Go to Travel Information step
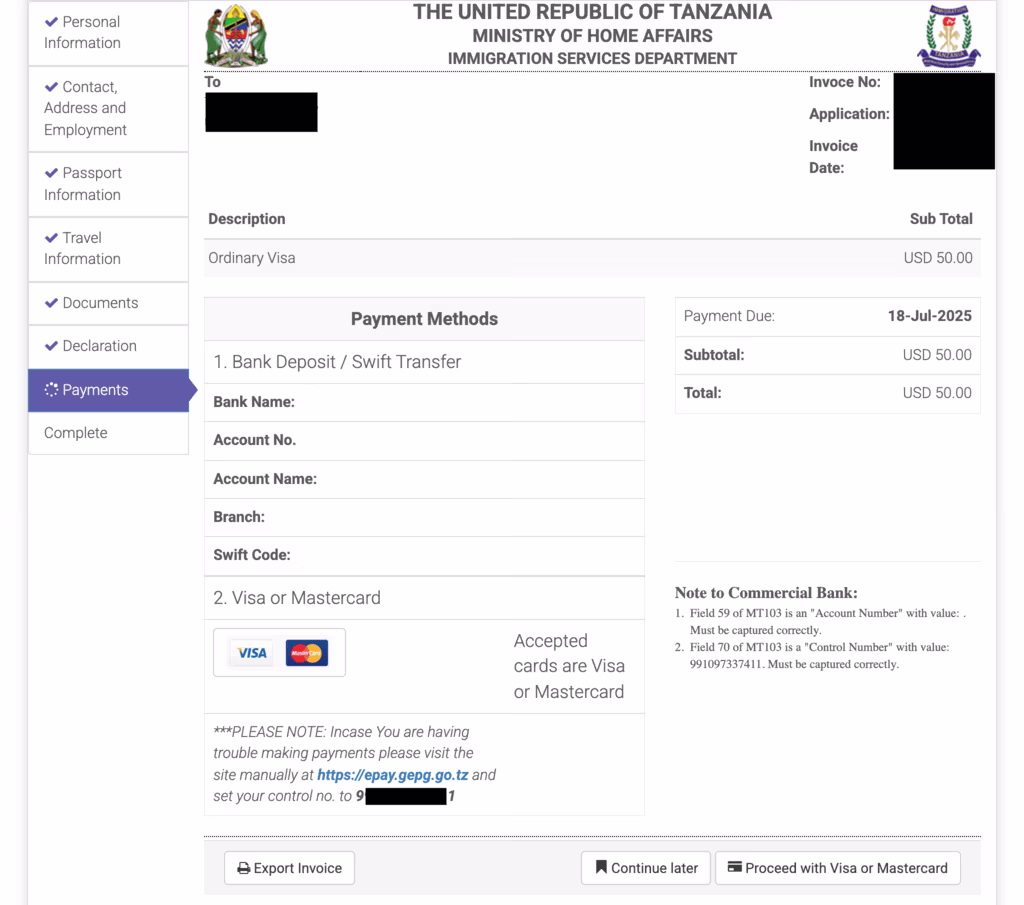The image size is (1024, 905). 108,249
